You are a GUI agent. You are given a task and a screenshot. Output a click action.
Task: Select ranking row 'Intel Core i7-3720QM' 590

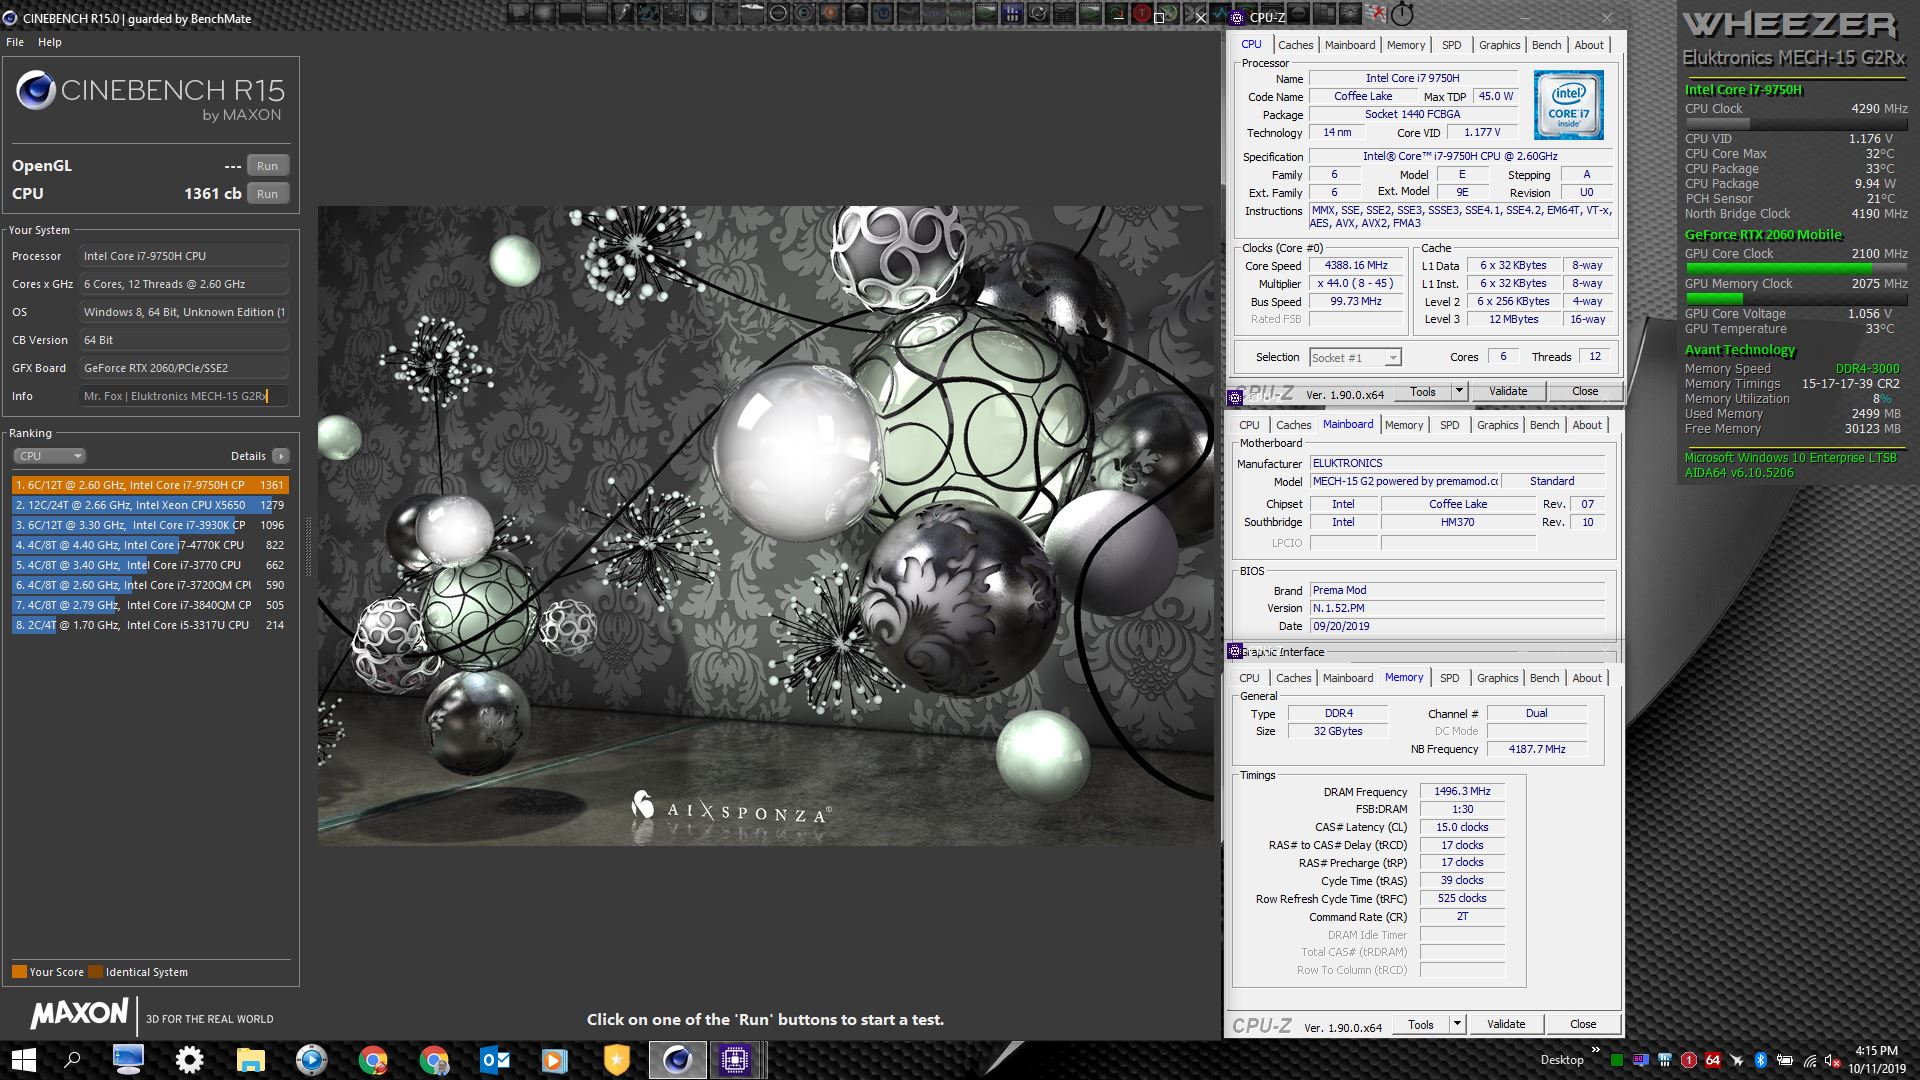click(150, 585)
